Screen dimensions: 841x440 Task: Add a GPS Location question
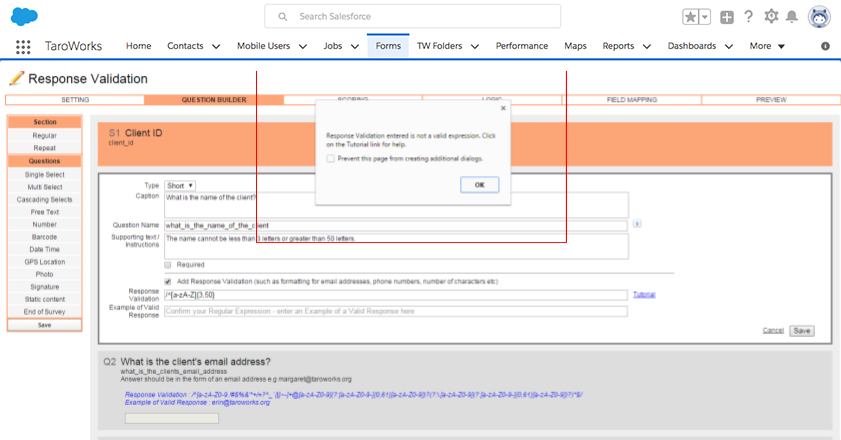[45, 262]
